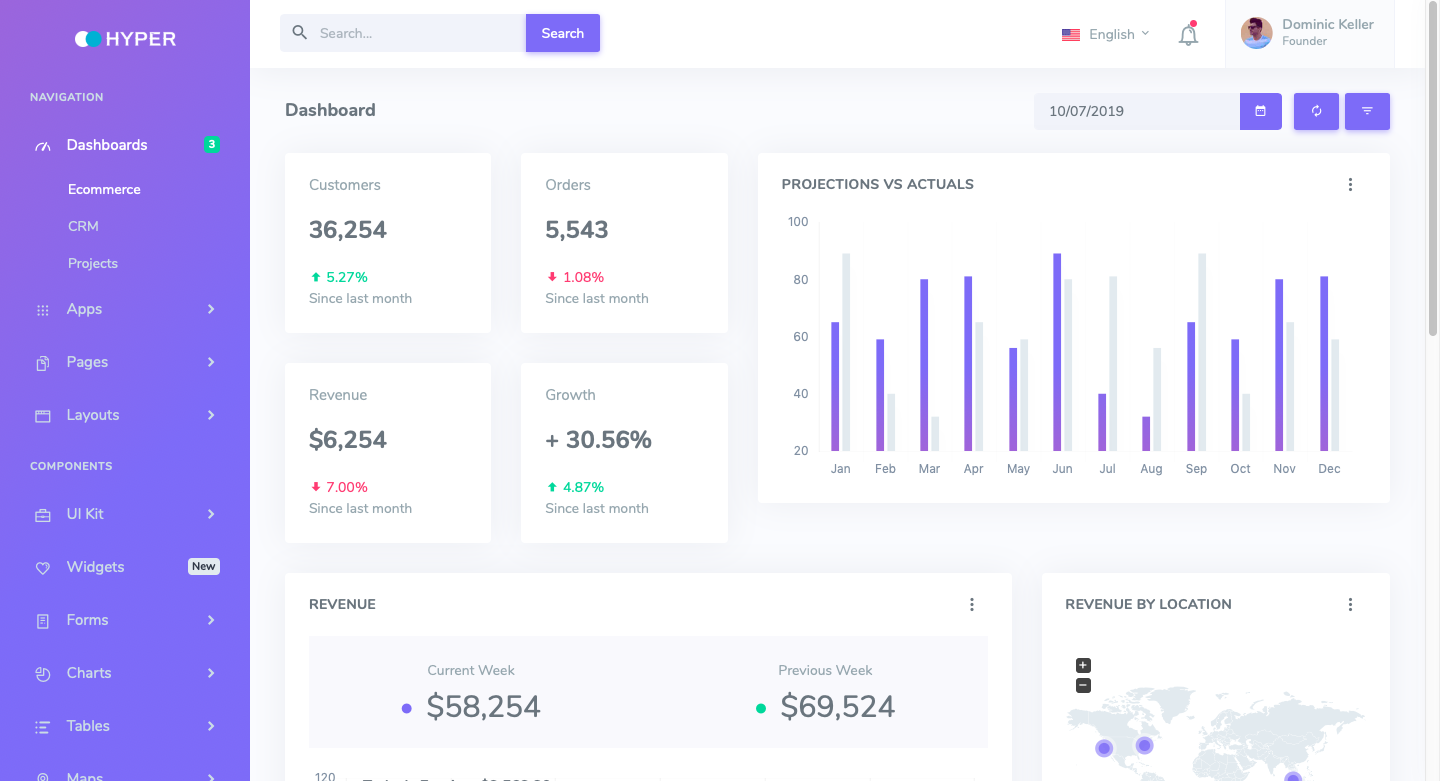The image size is (1440, 781).
Task: Click the notification bell icon
Action: (x=1188, y=35)
